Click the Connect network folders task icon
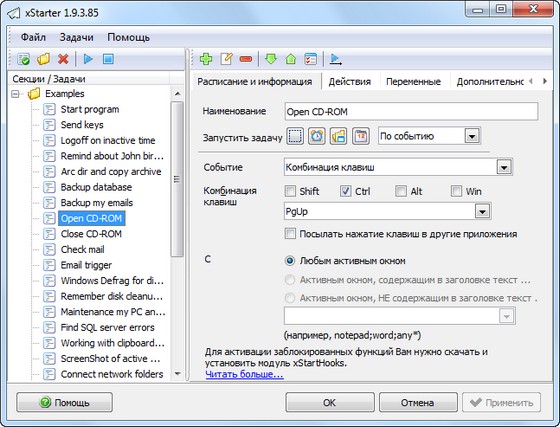 pyautogui.click(x=49, y=374)
